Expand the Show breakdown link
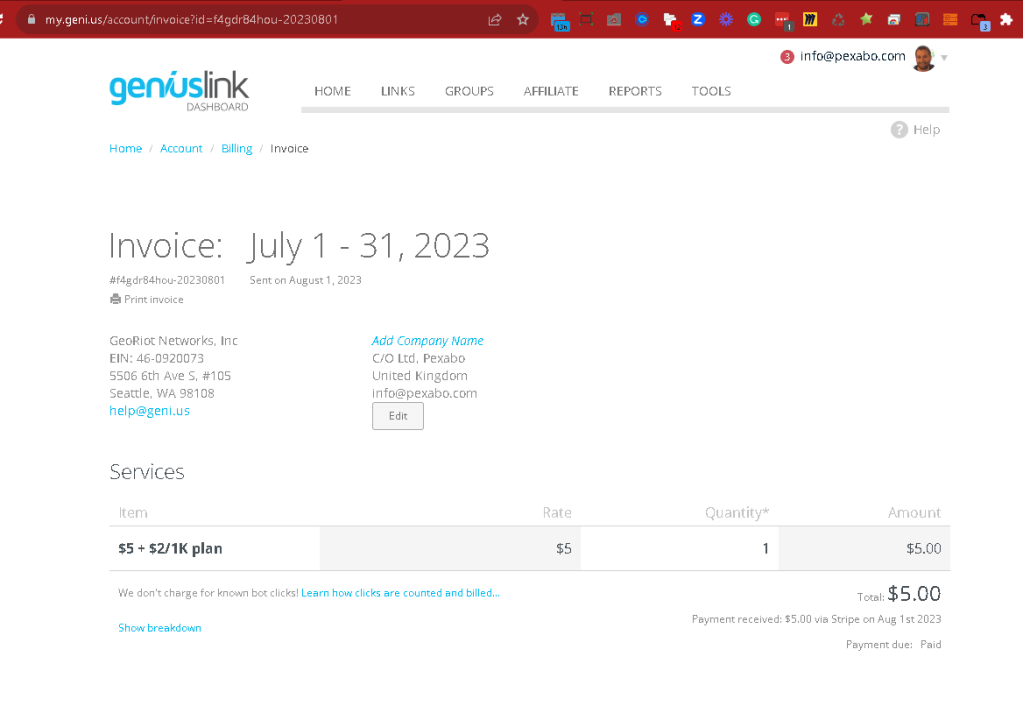Viewport: 1023px width, 727px height. [x=160, y=628]
